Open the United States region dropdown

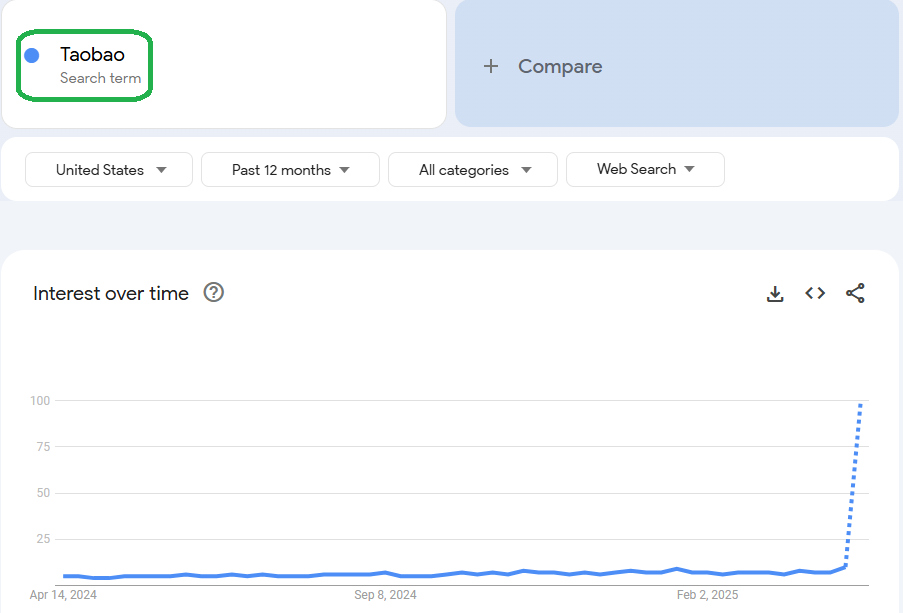pyautogui.click(x=109, y=169)
